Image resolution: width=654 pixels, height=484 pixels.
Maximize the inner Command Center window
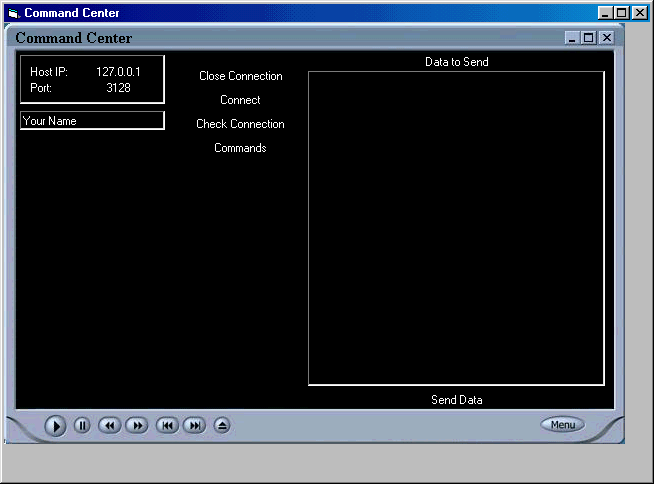click(x=589, y=38)
